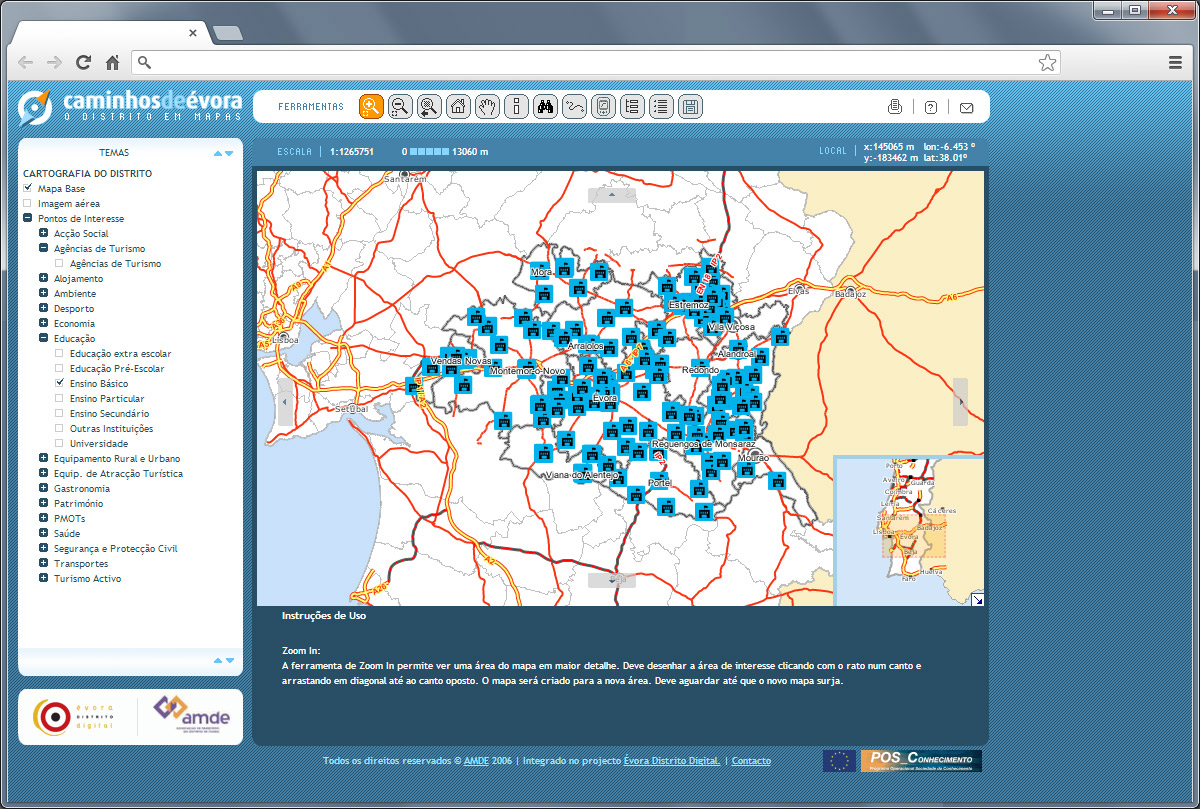Uncheck the Mapa Base layer
Screen dimensions: 1200x809
point(28,188)
